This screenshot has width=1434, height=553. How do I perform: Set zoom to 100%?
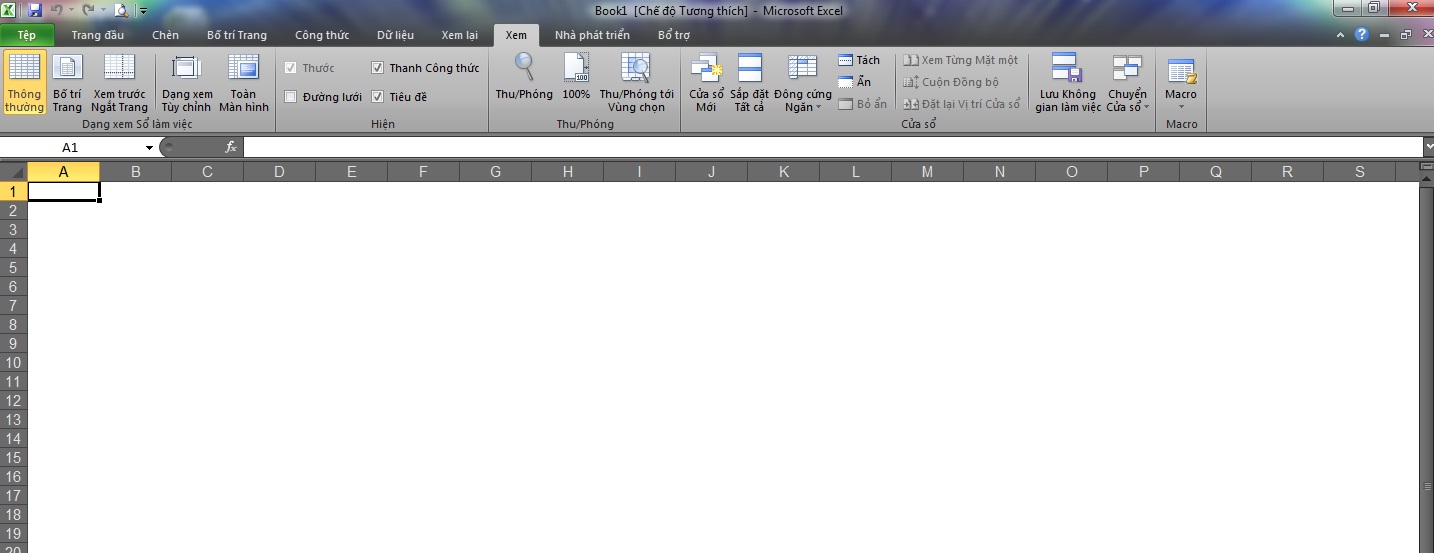coord(576,77)
